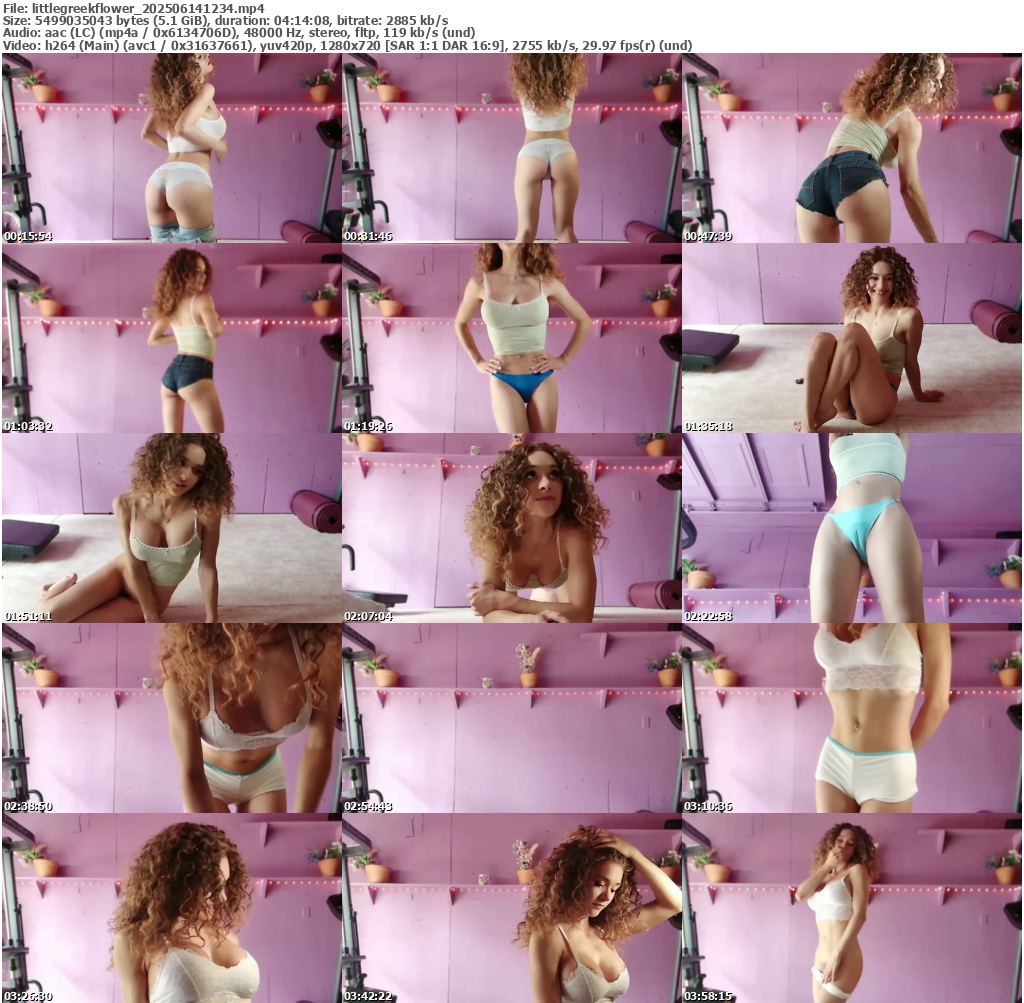Select the empty-room thumbnail at 02:54:43
The width and height of the screenshot is (1024, 1003).
511,718
